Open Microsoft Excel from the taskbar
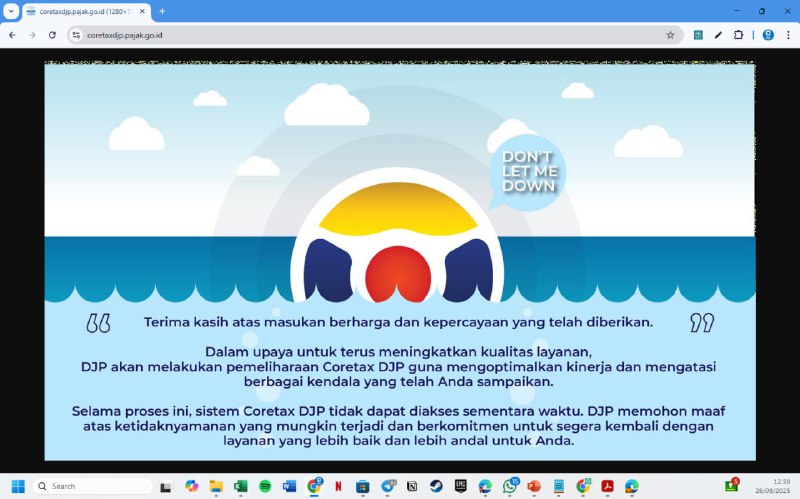 point(241,486)
